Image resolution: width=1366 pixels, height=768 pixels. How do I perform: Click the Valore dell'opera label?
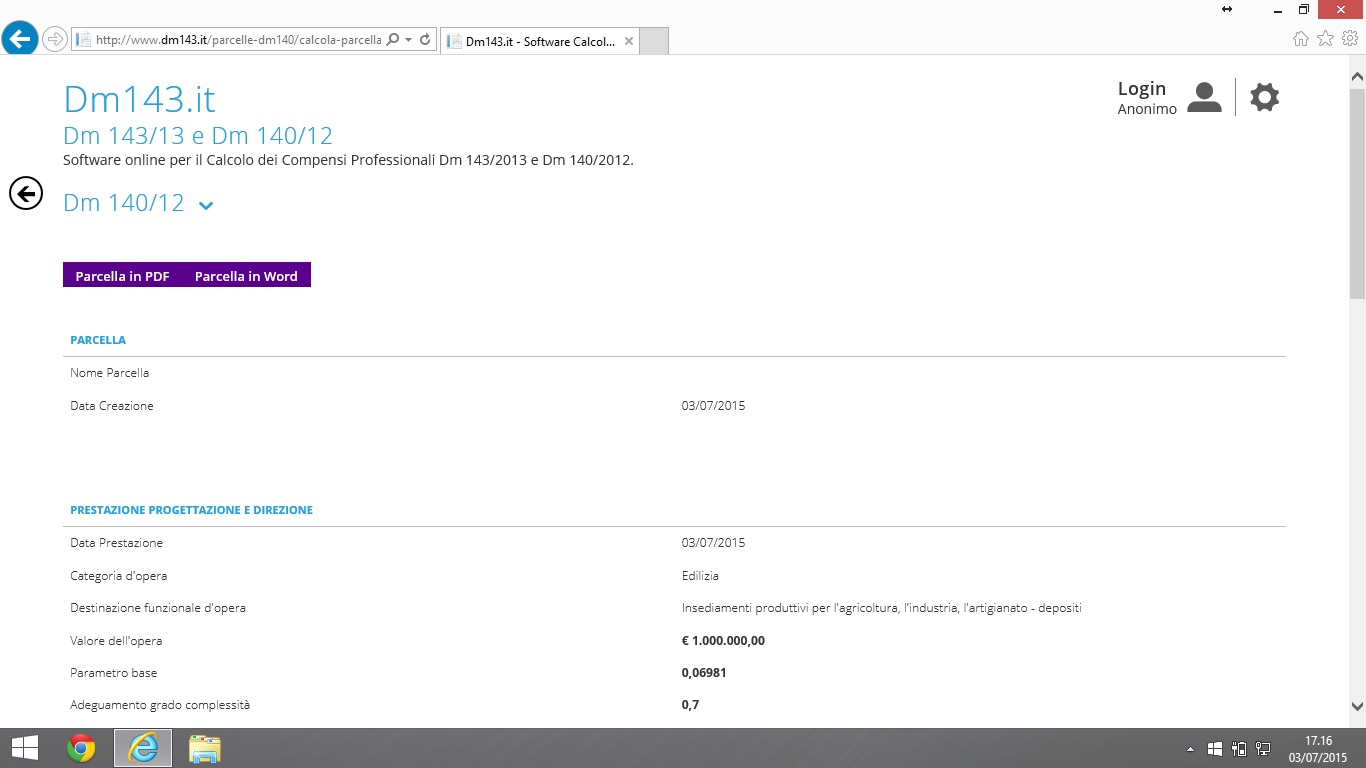point(116,641)
